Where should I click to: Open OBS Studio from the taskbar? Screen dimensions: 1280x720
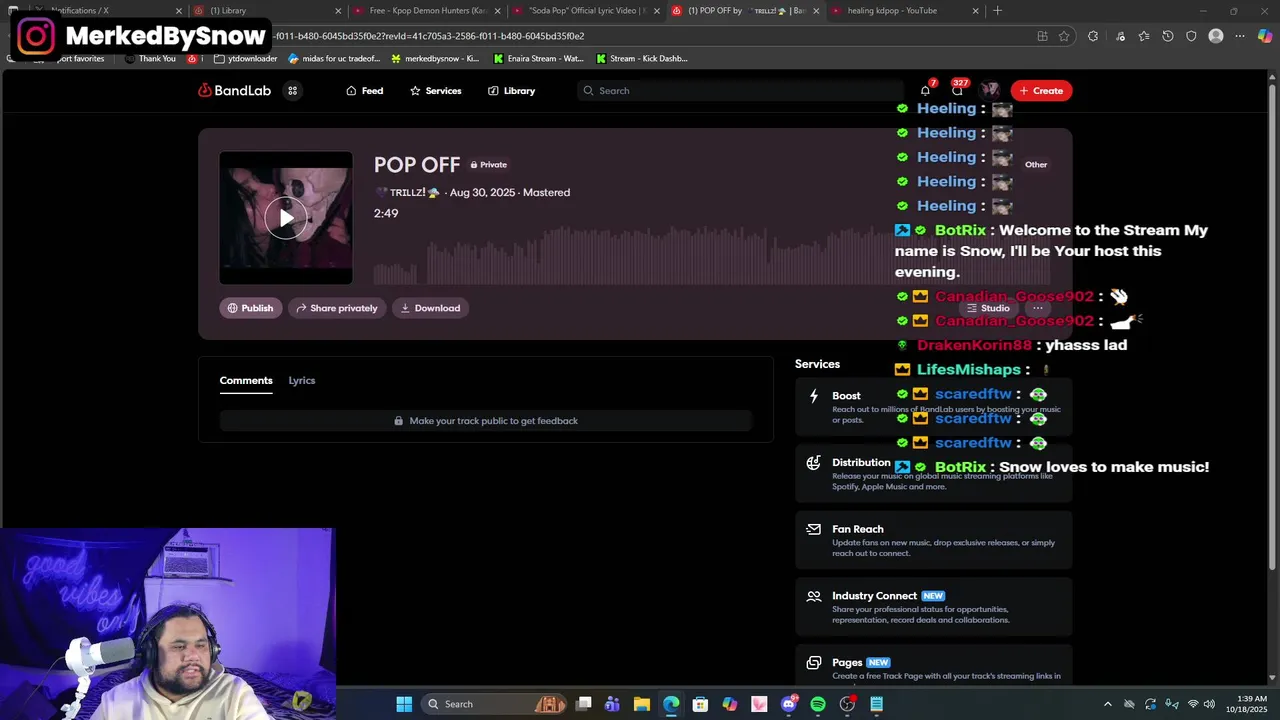click(x=848, y=704)
